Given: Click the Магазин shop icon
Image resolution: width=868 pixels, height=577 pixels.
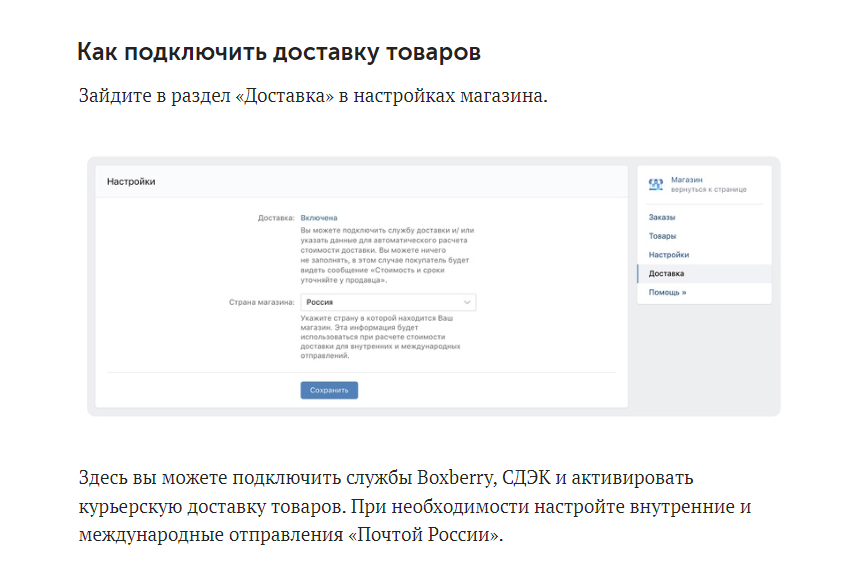Looking at the screenshot, I should point(655,184).
